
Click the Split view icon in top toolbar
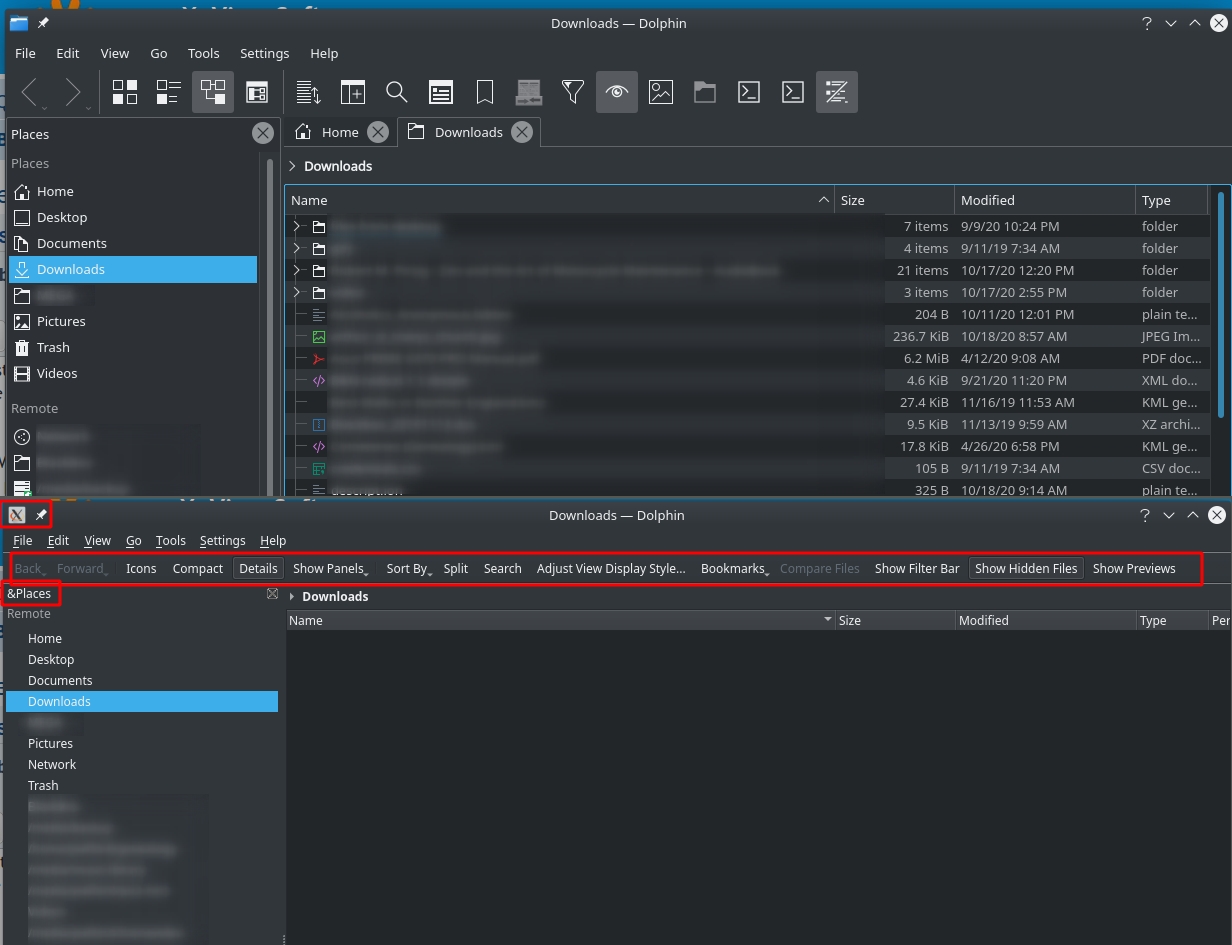(x=353, y=92)
